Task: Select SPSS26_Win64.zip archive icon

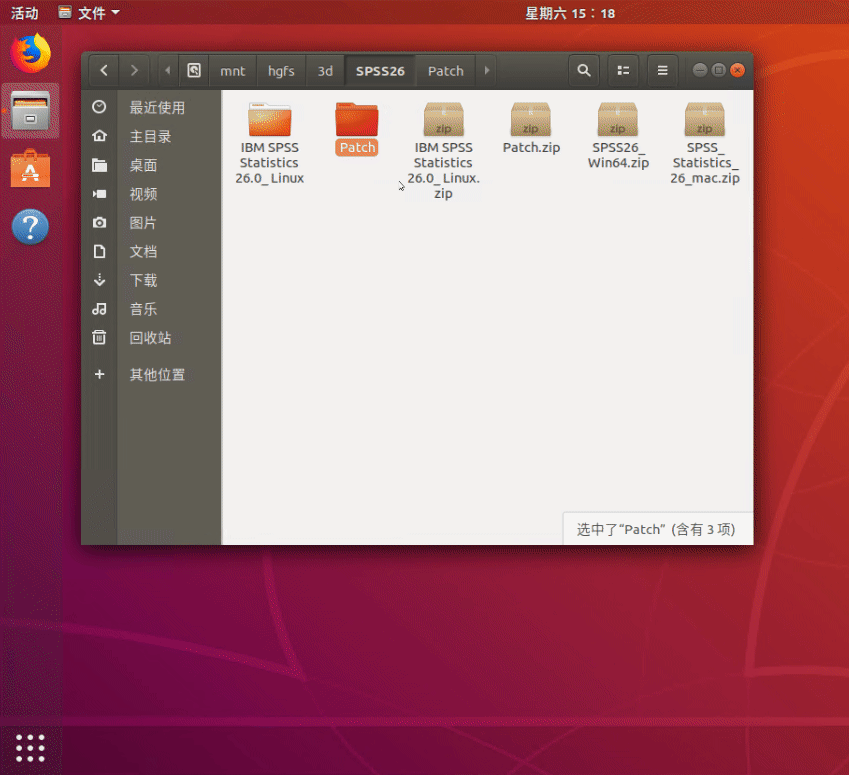Action: pos(618,119)
